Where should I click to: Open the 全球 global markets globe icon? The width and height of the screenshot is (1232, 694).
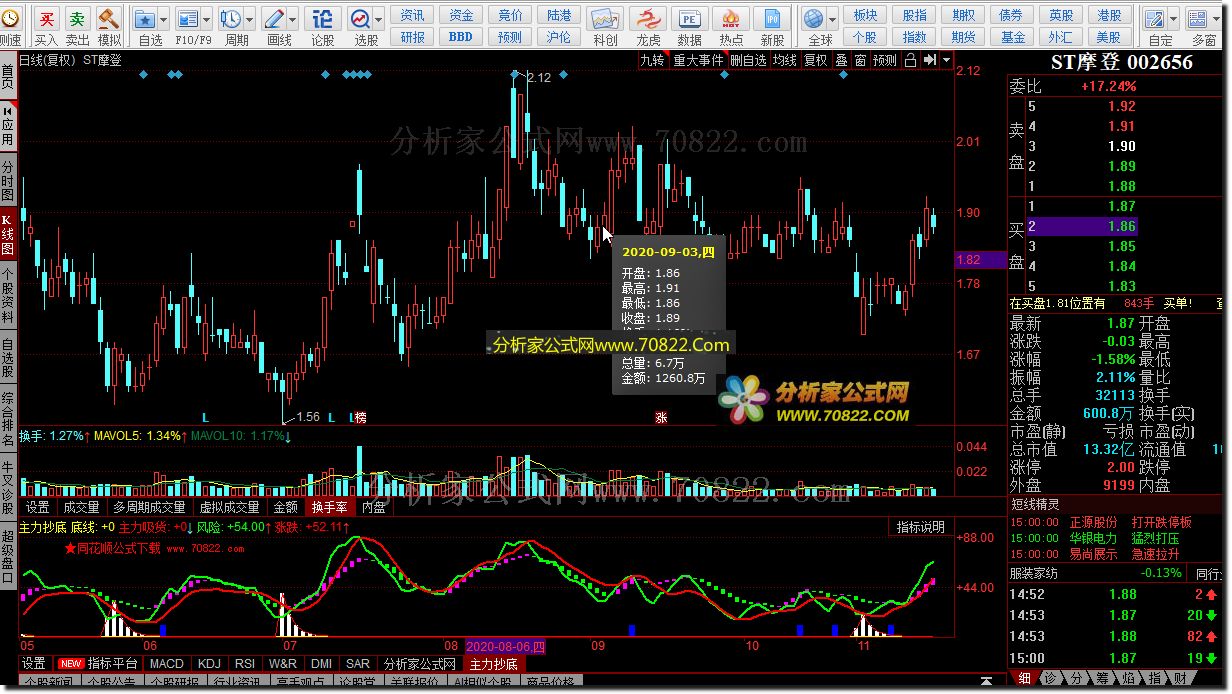pos(814,19)
